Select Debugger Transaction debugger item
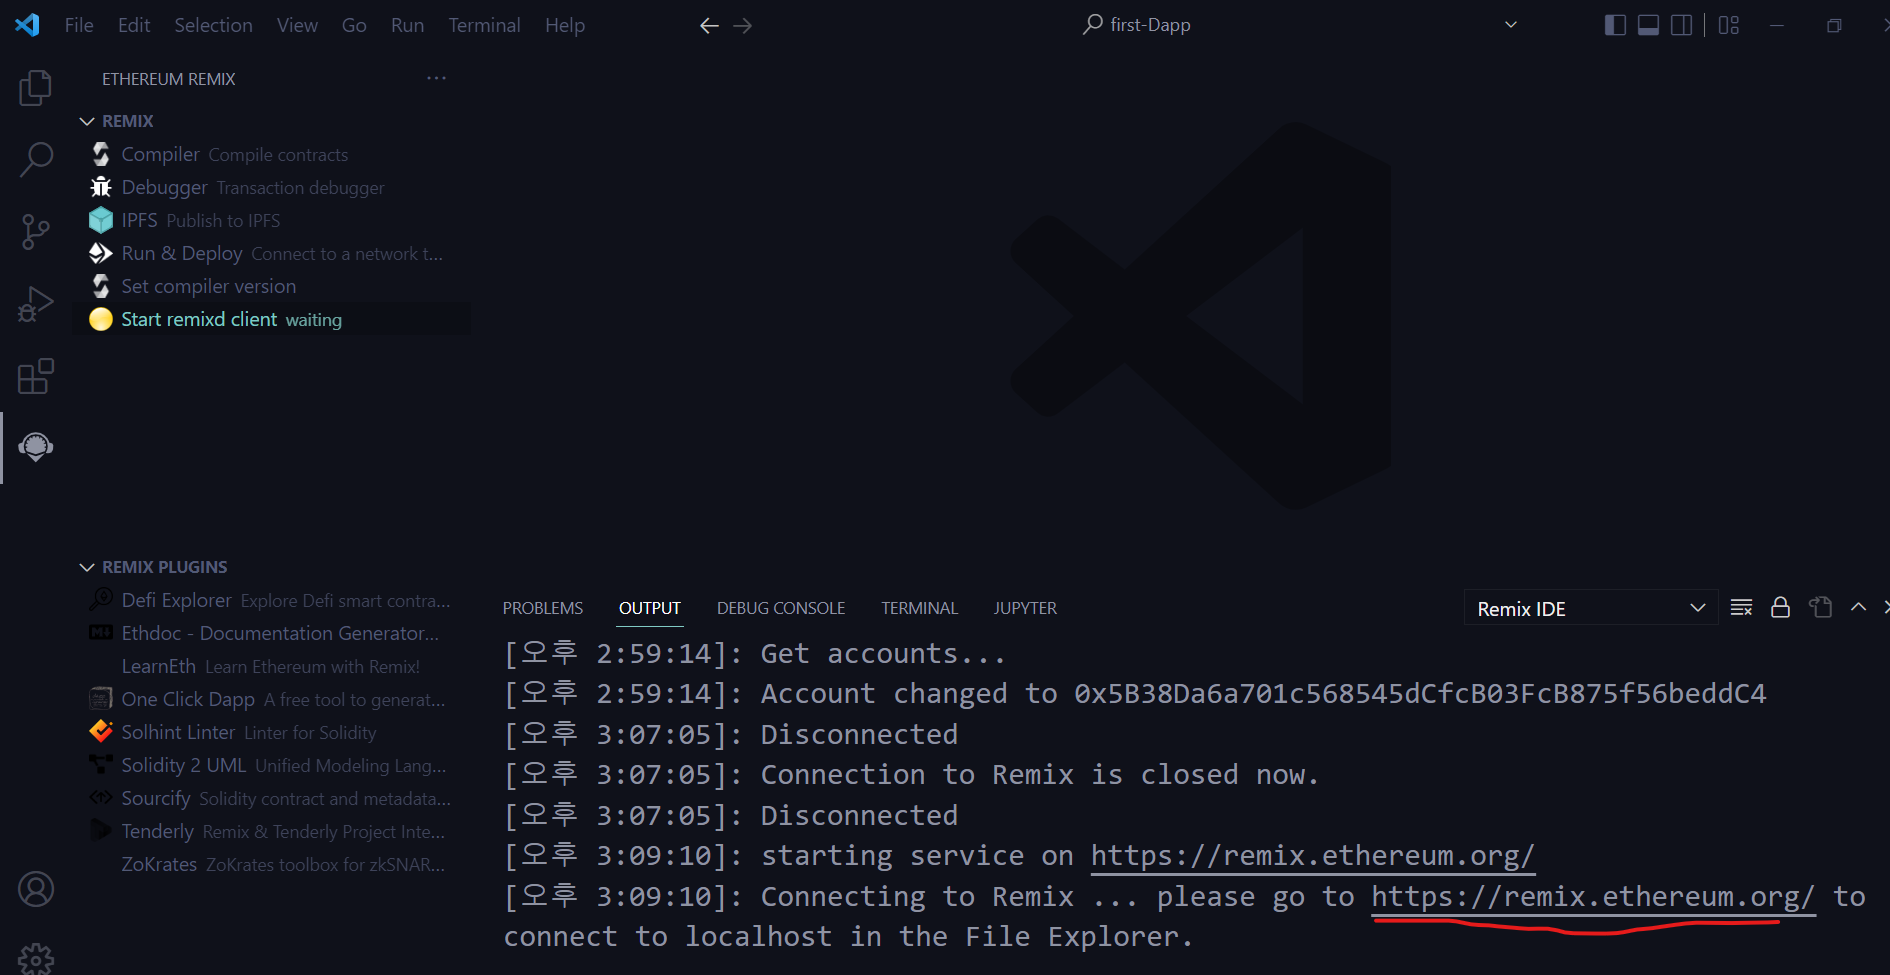 click(x=271, y=187)
